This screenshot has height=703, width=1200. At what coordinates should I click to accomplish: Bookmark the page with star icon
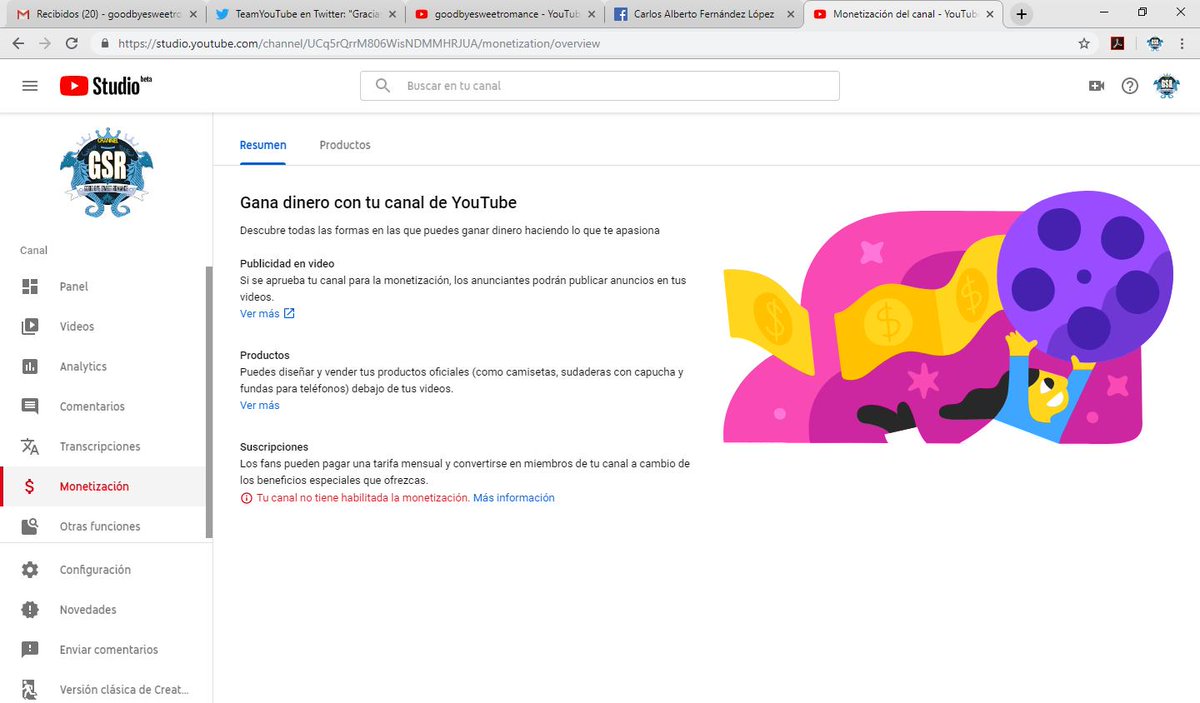click(x=1084, y=44)
